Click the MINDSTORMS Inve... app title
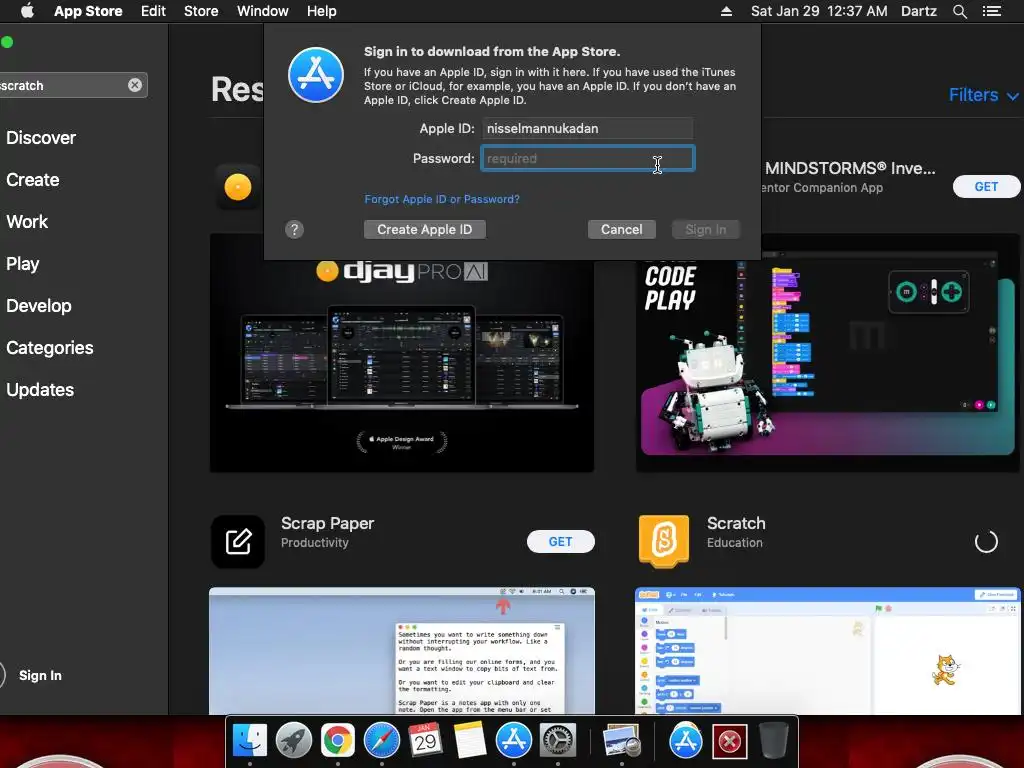This screenshot has height=768, width=1024. (850, 168)
